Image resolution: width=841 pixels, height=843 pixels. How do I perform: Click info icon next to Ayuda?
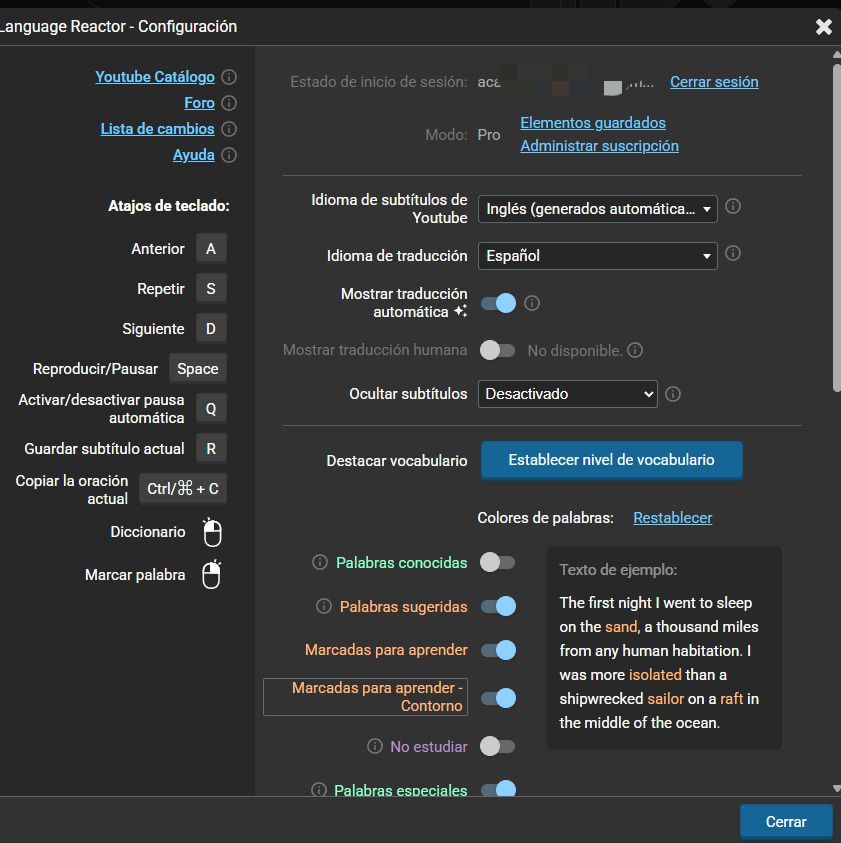click(229, 155)
